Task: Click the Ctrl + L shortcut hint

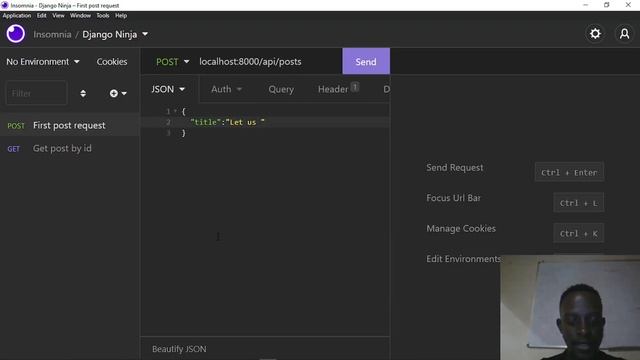Action: pos(578,203)
